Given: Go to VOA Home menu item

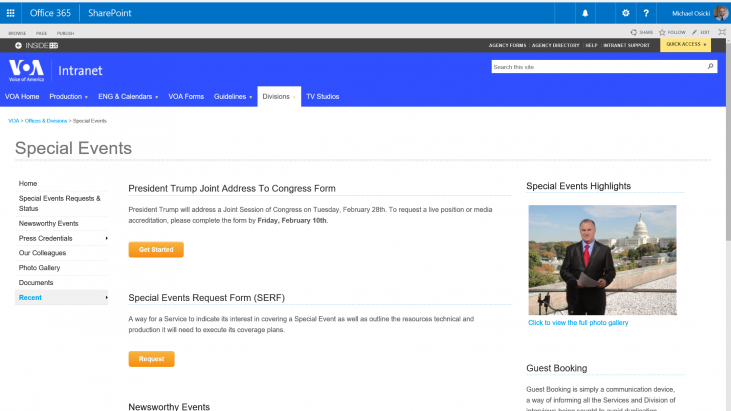Looking at the screenshot, I should point(22,96).
